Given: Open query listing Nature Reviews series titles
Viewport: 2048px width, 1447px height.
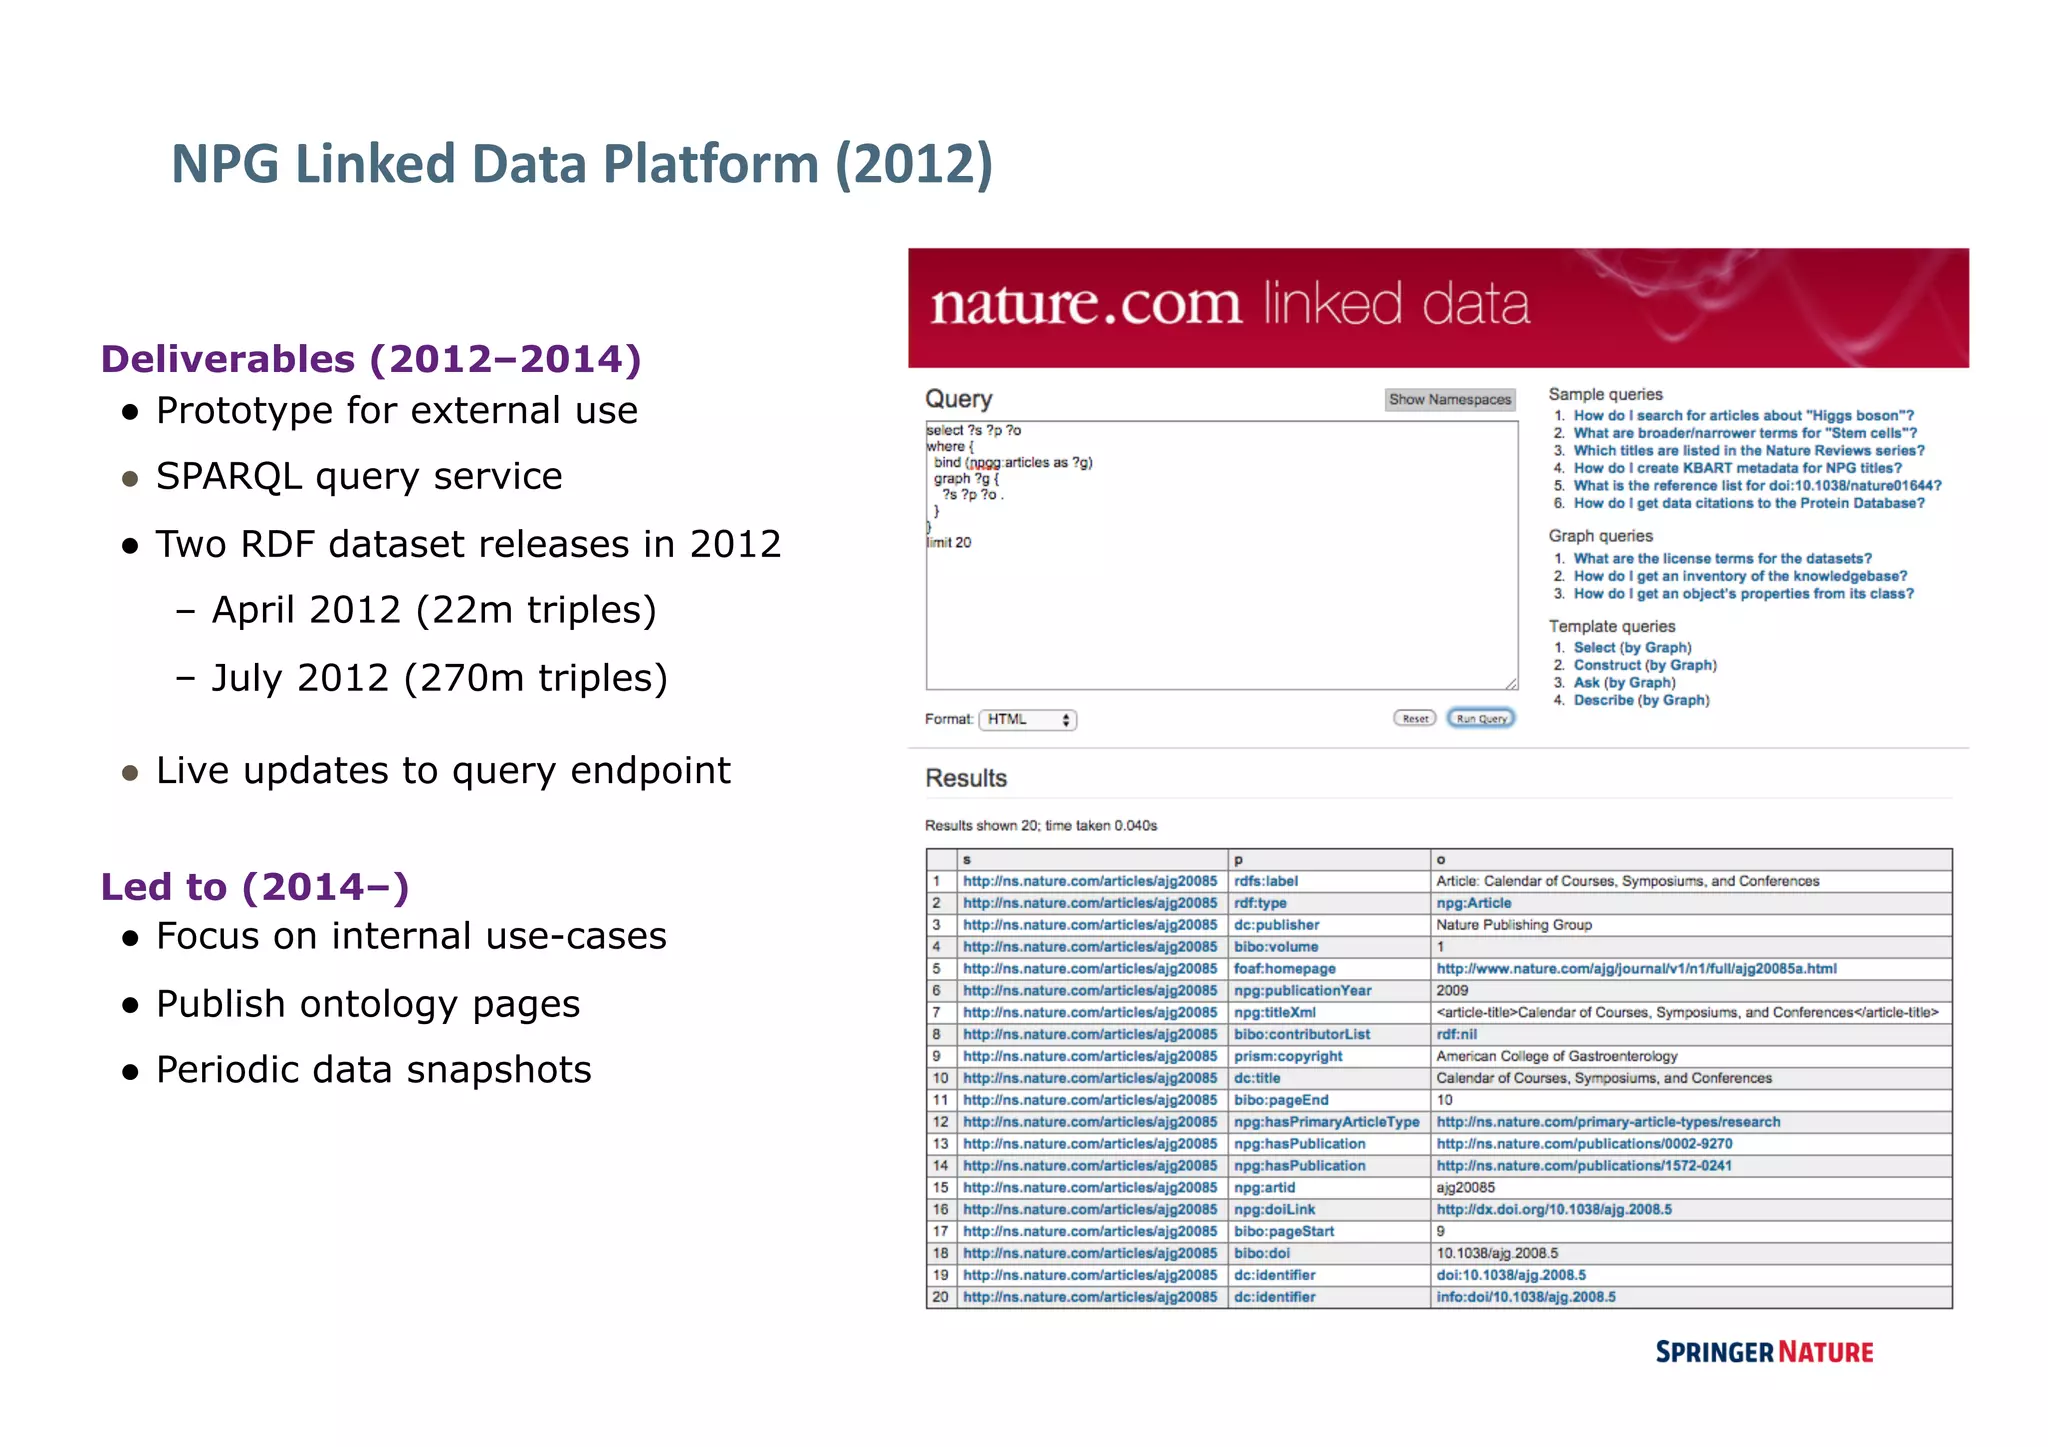Looking at the screenshot, I should click(1749, 450).
